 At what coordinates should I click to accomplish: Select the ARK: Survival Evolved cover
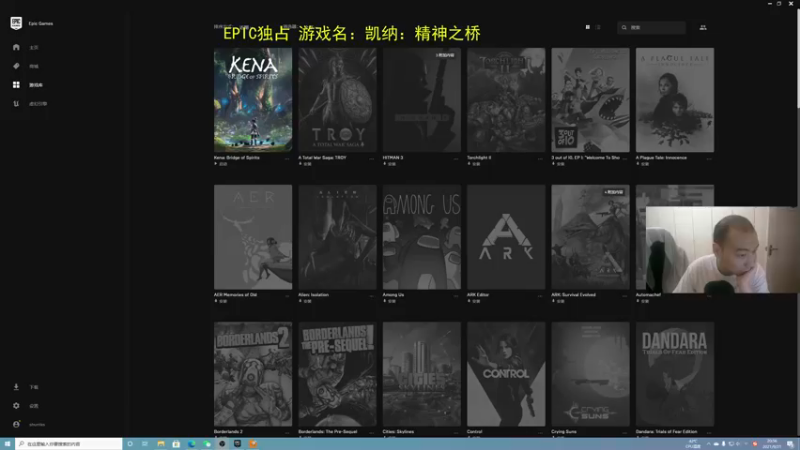(x=590, y=237)
